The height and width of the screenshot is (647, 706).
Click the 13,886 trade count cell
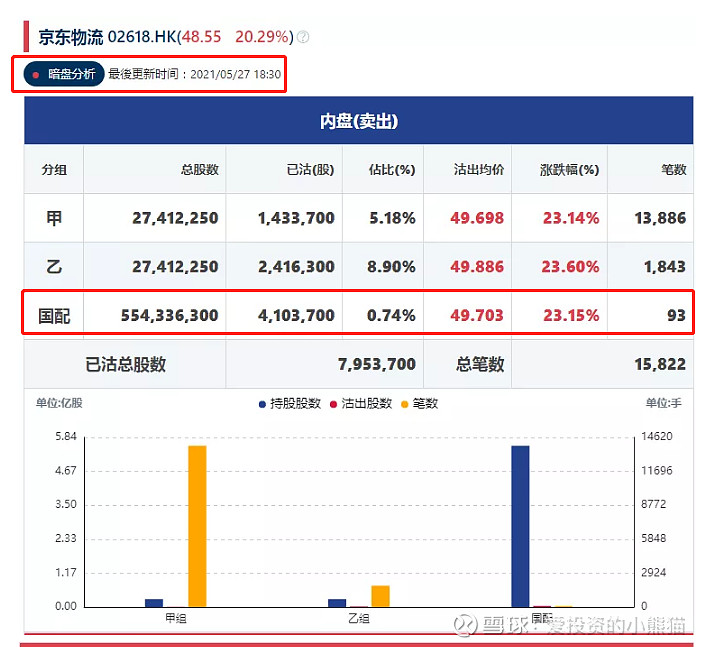[661, 218]
